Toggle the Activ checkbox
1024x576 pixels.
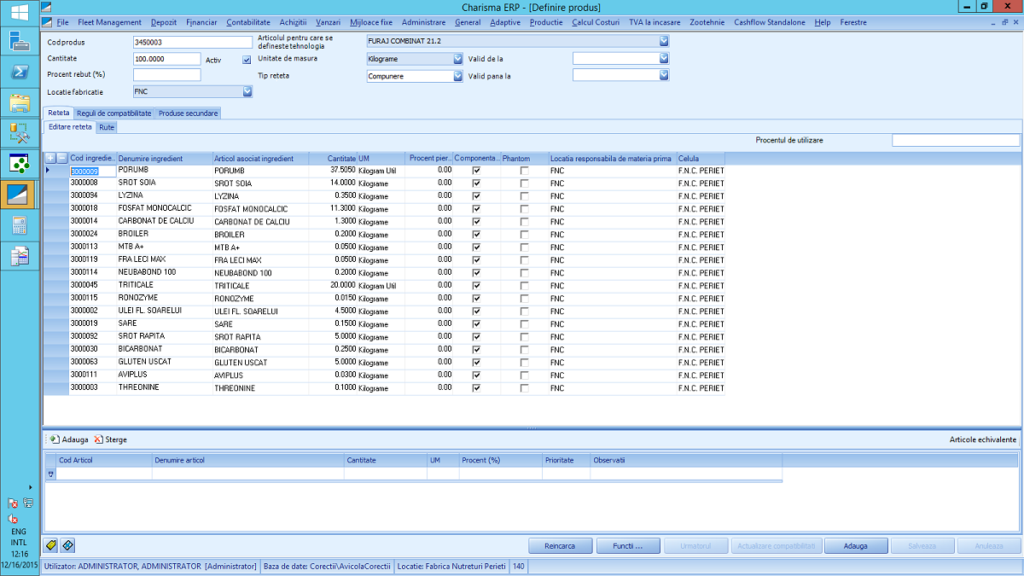[x=247, y=60]
